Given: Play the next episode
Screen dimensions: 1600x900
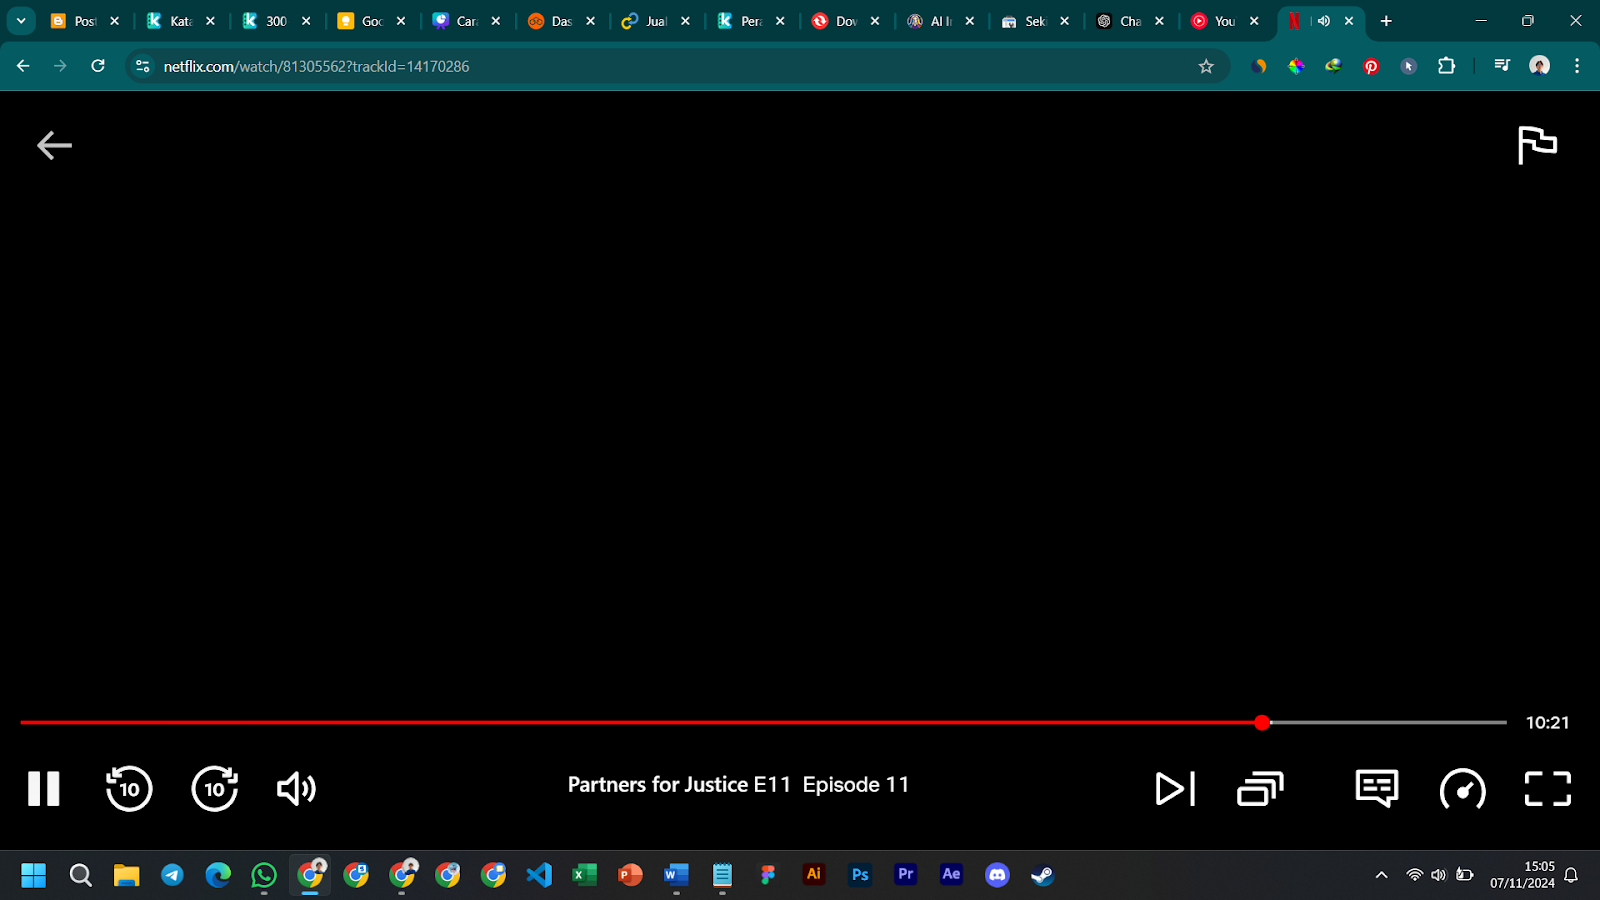Looking at the screenshot, I should pos(1175,789).
